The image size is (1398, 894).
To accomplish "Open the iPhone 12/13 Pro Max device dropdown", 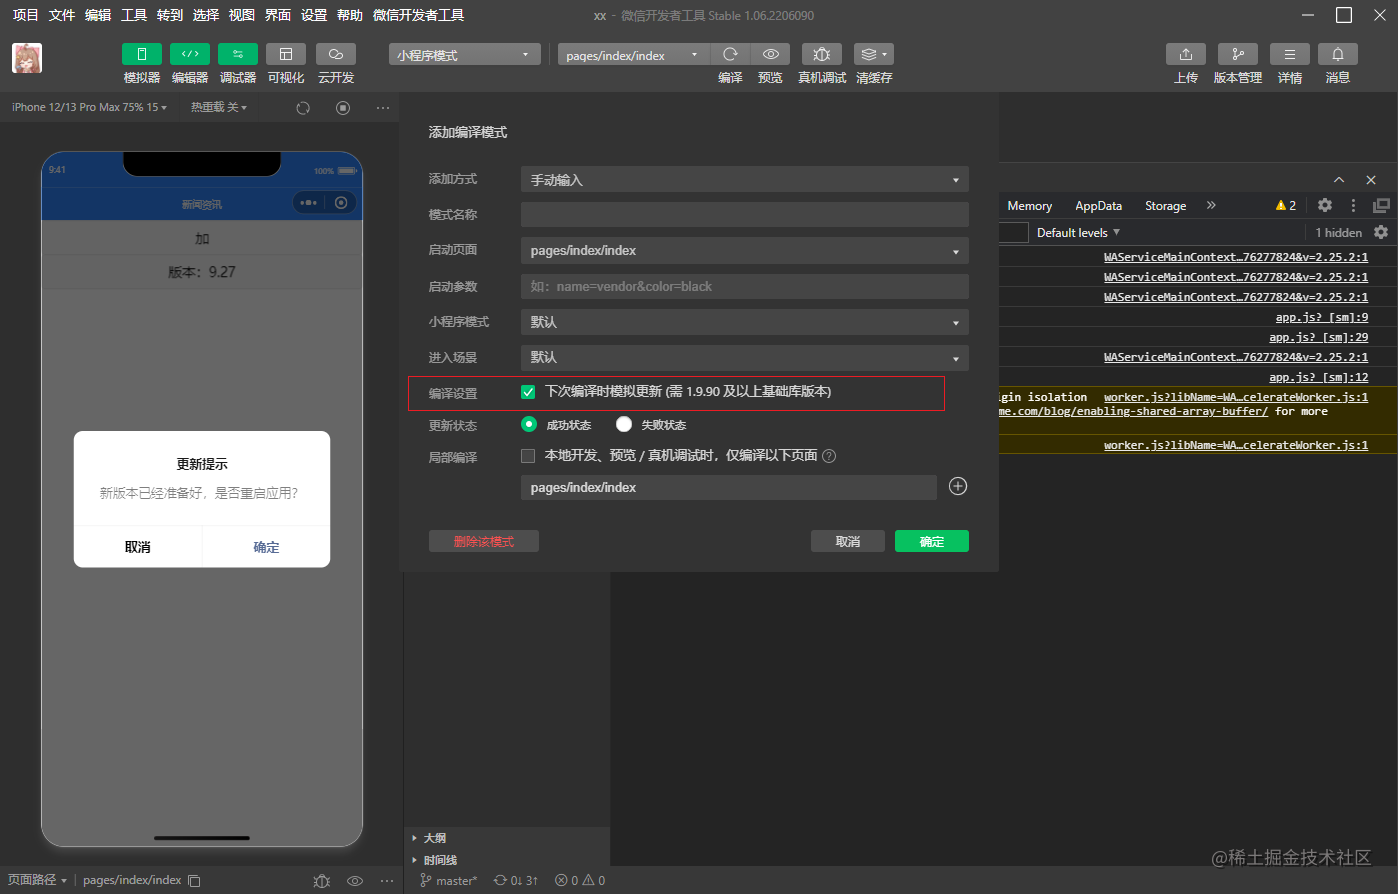I will [90, 107].
